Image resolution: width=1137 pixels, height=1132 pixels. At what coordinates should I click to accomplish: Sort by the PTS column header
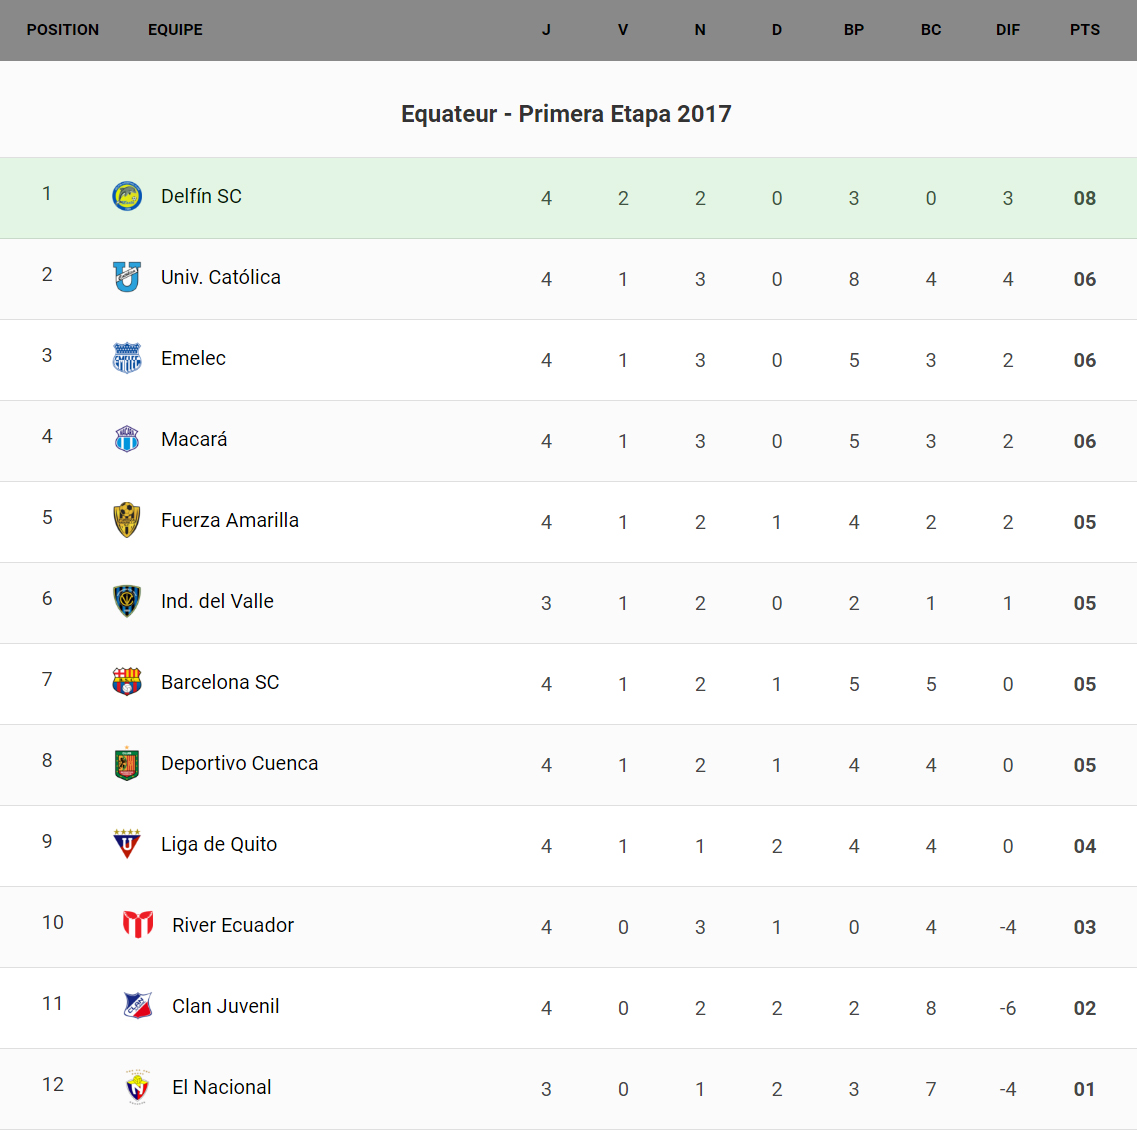tap(1085, 30)
